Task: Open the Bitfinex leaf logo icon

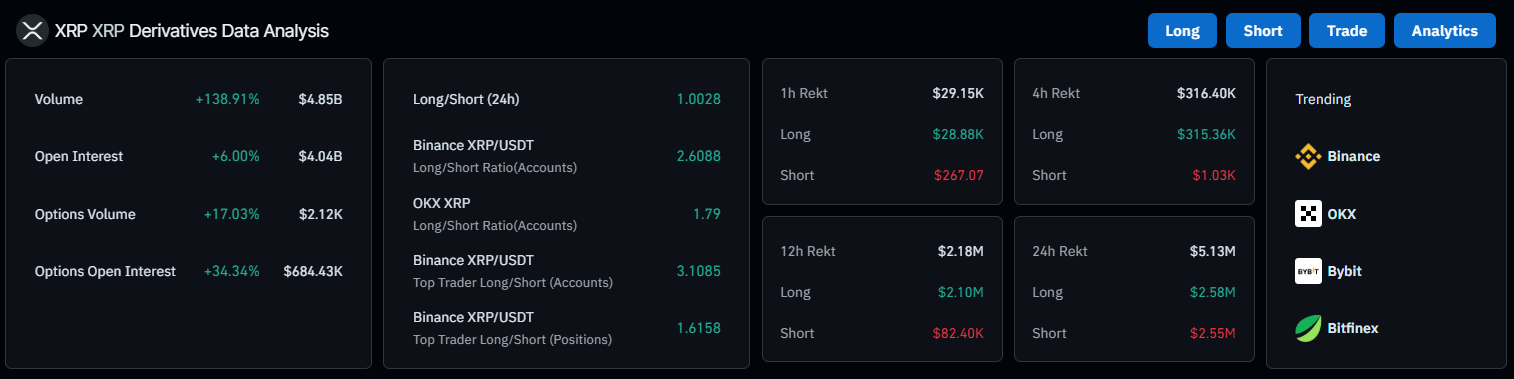Action: click(x=1308, y=328)
